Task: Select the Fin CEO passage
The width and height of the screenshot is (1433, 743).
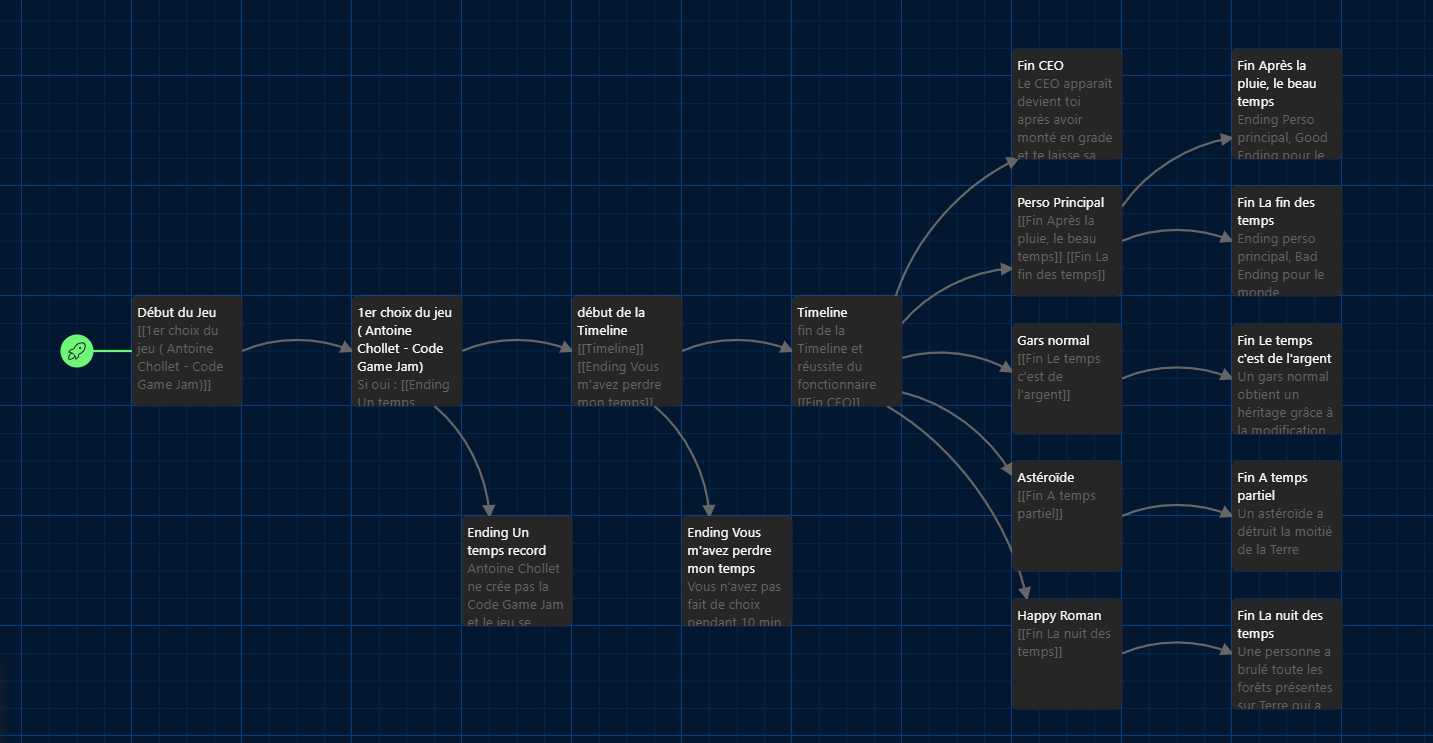Action: tap(1066, 104)
